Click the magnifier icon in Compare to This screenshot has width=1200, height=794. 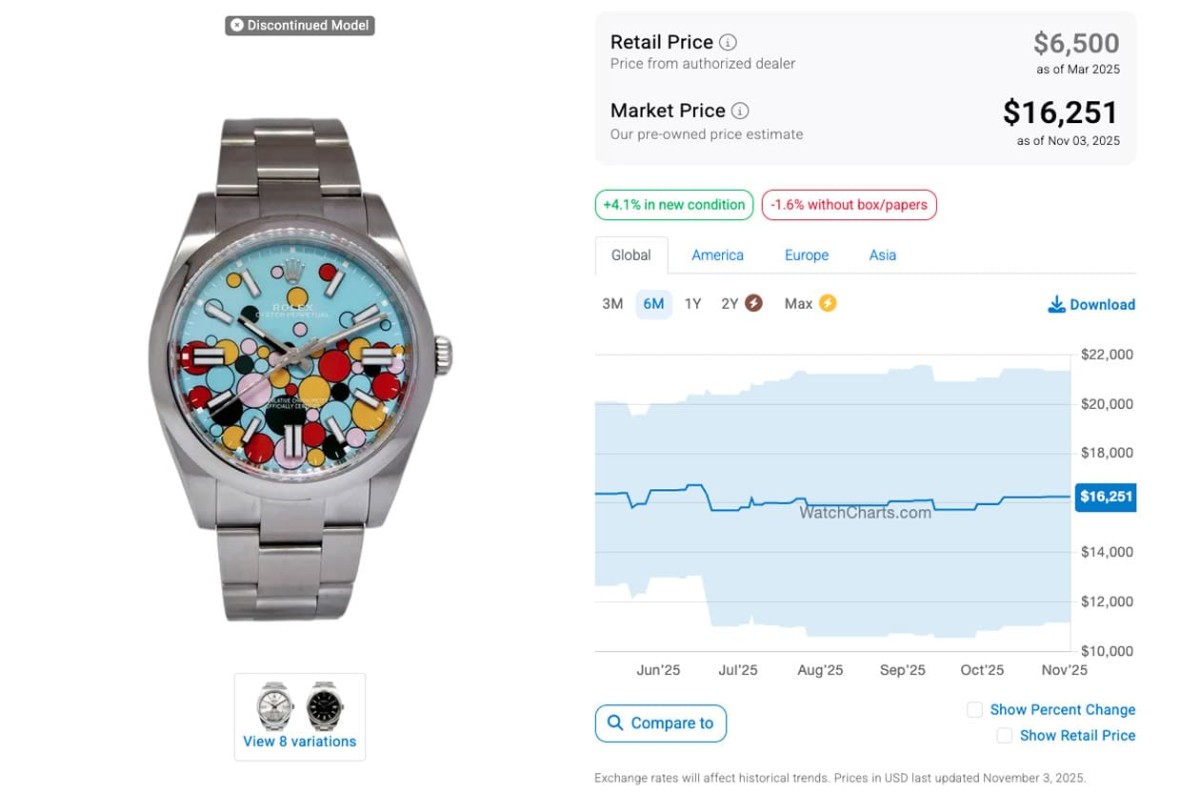point(615,723)
